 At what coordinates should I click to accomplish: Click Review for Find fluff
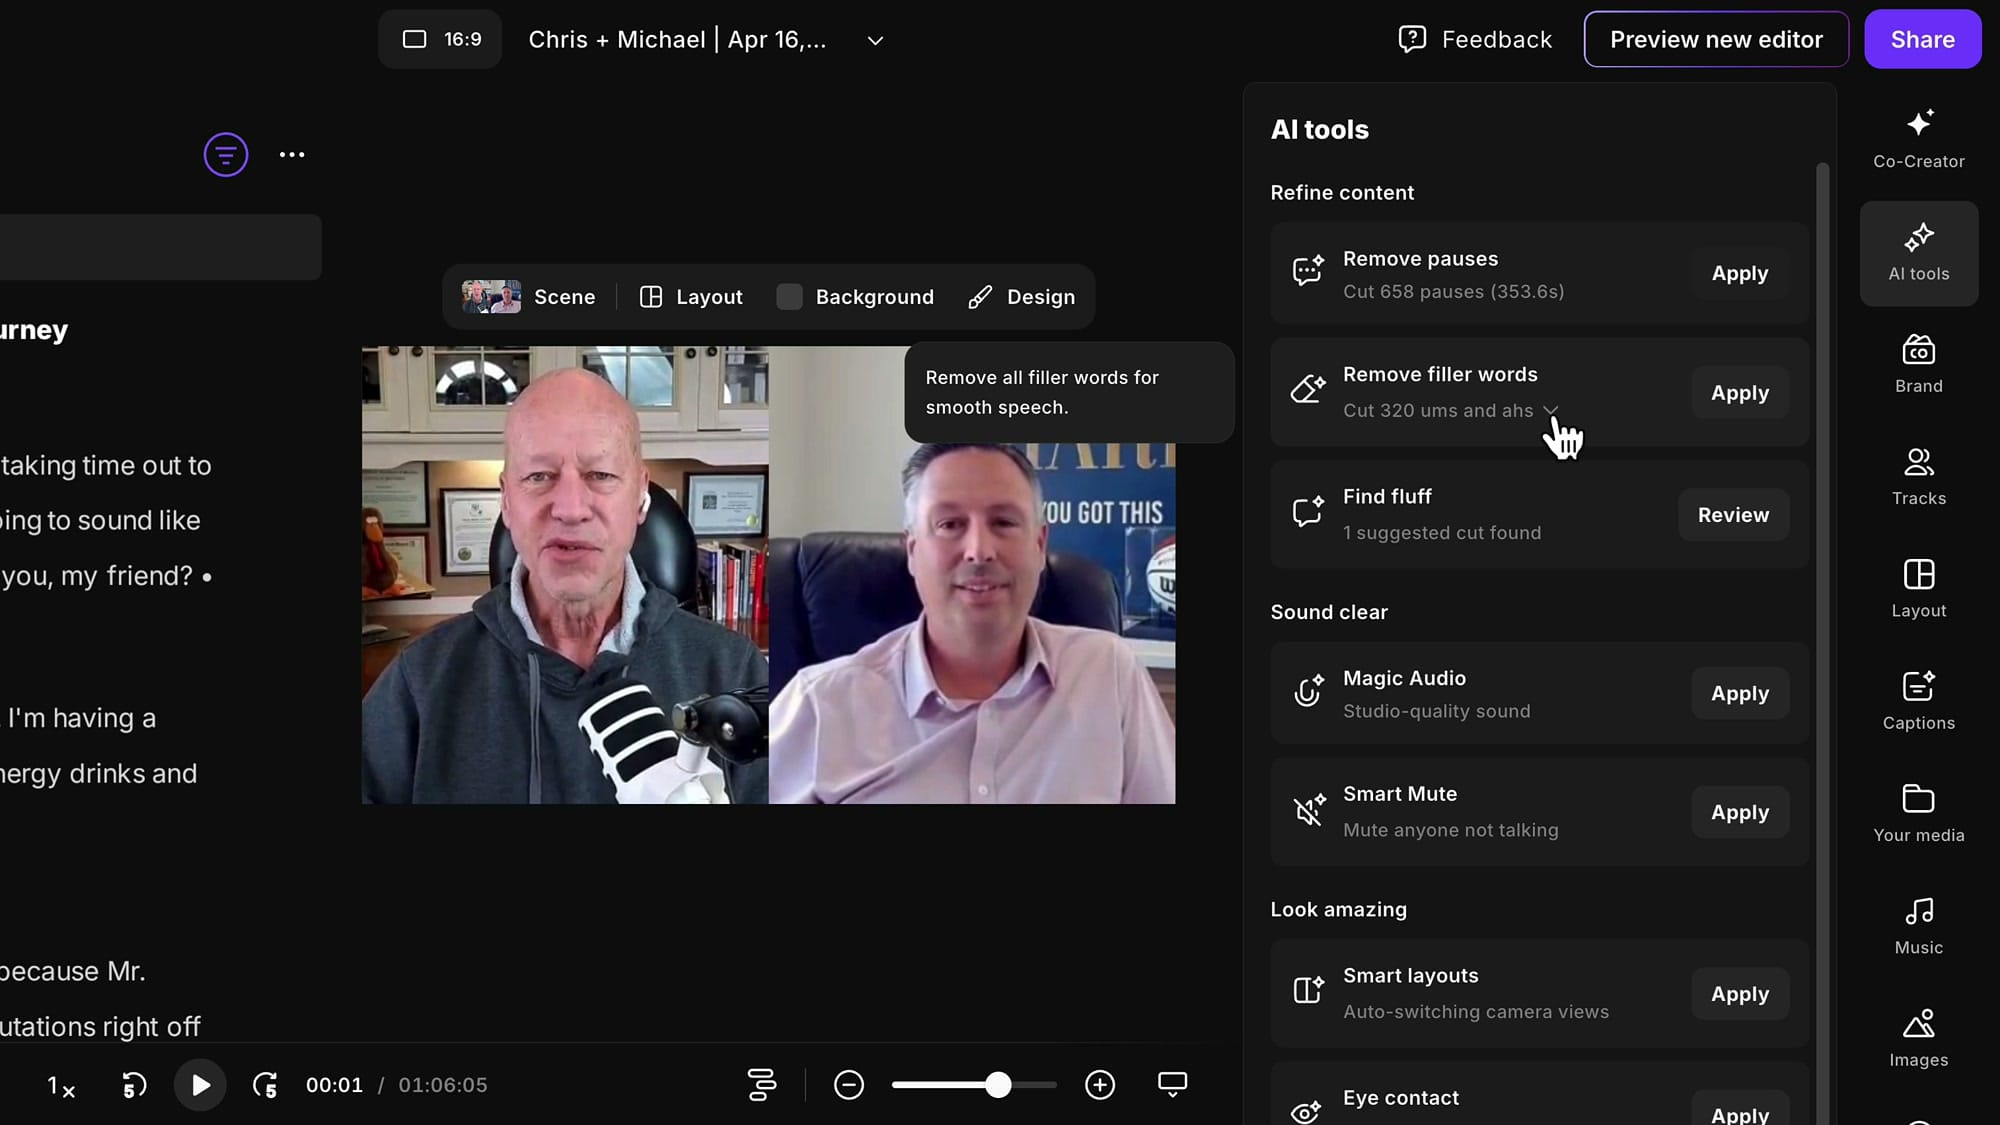(x=1733, y=515)
